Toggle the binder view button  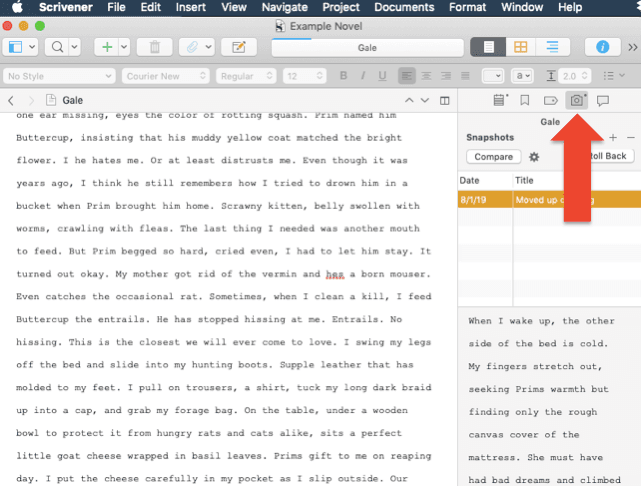[x=15, y=47]
